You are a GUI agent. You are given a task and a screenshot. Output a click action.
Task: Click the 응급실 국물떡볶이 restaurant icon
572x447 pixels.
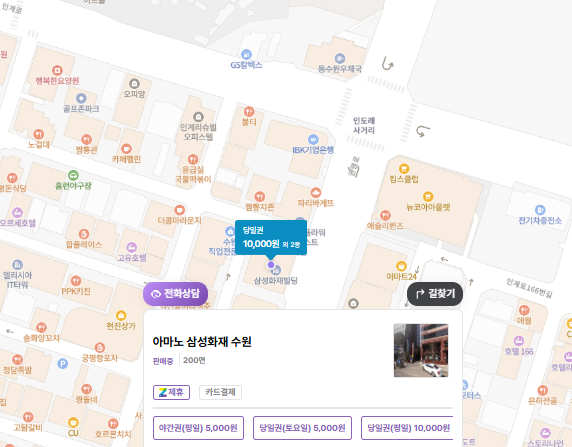point(193,159)
